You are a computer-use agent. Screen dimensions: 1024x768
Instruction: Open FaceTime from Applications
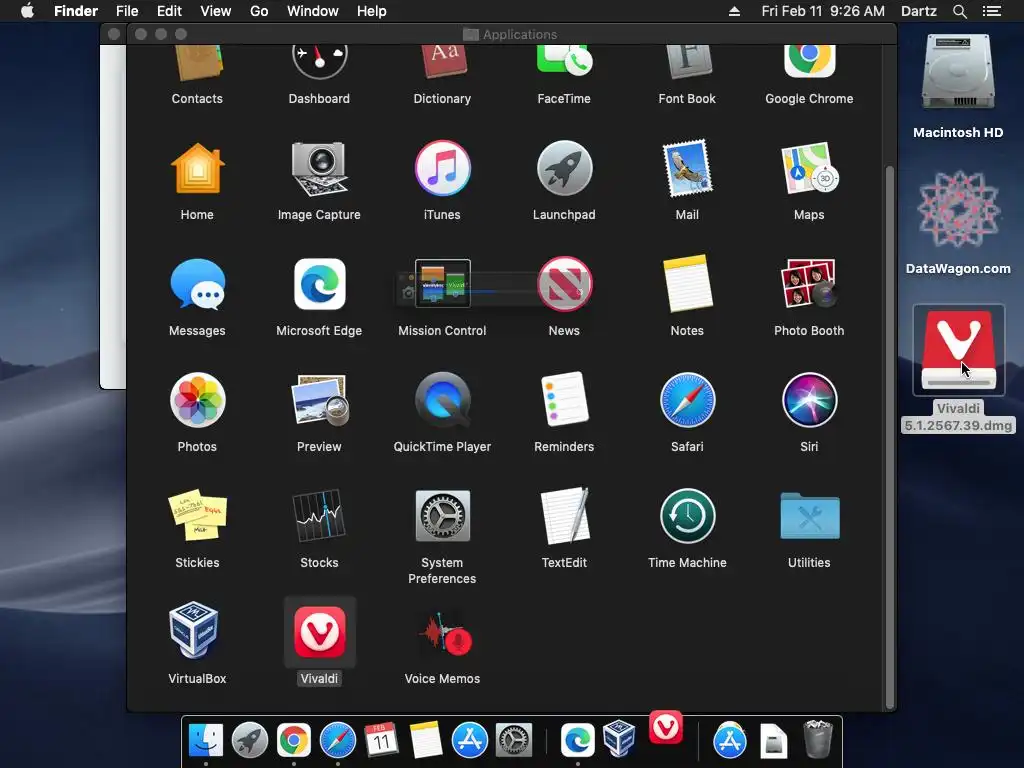pyautogui.click(x=564, y=63)
